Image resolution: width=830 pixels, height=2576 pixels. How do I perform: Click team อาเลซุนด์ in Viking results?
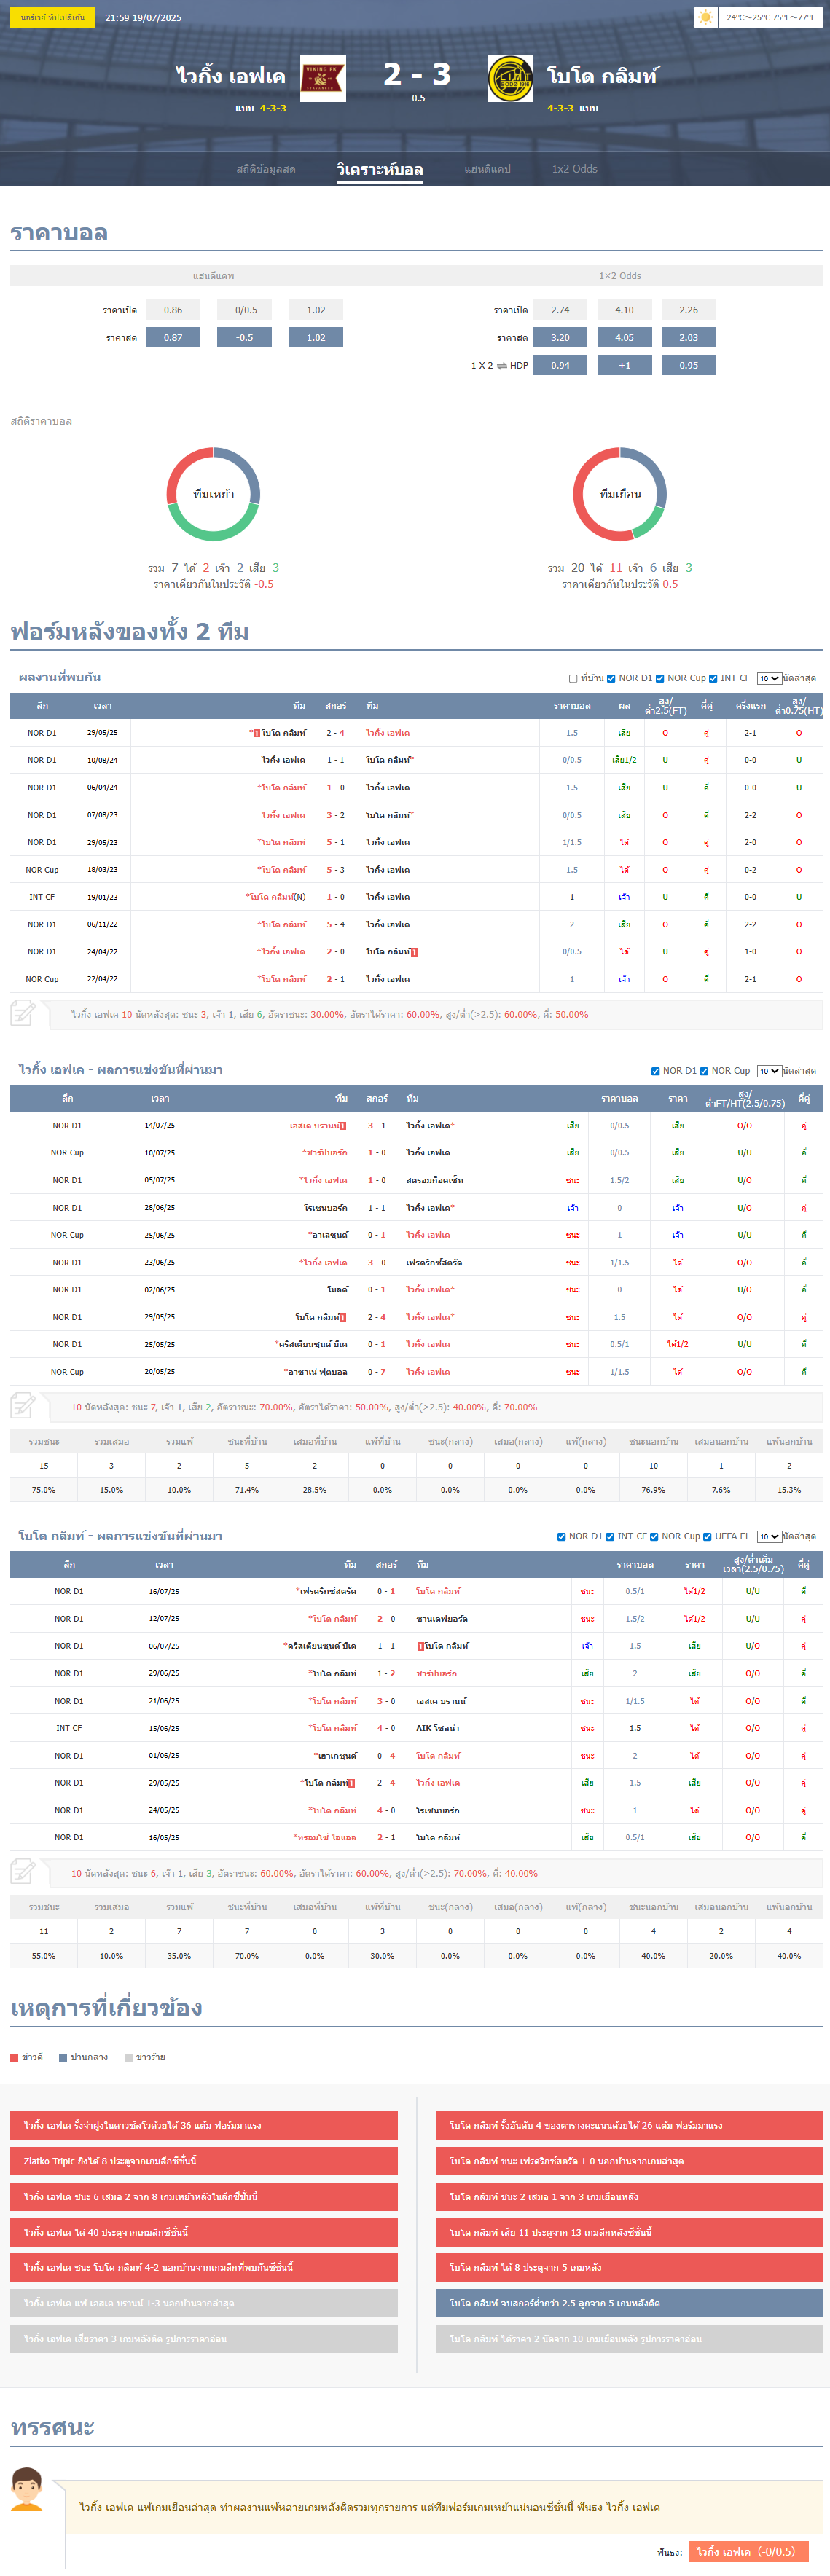coord(329,1235)
